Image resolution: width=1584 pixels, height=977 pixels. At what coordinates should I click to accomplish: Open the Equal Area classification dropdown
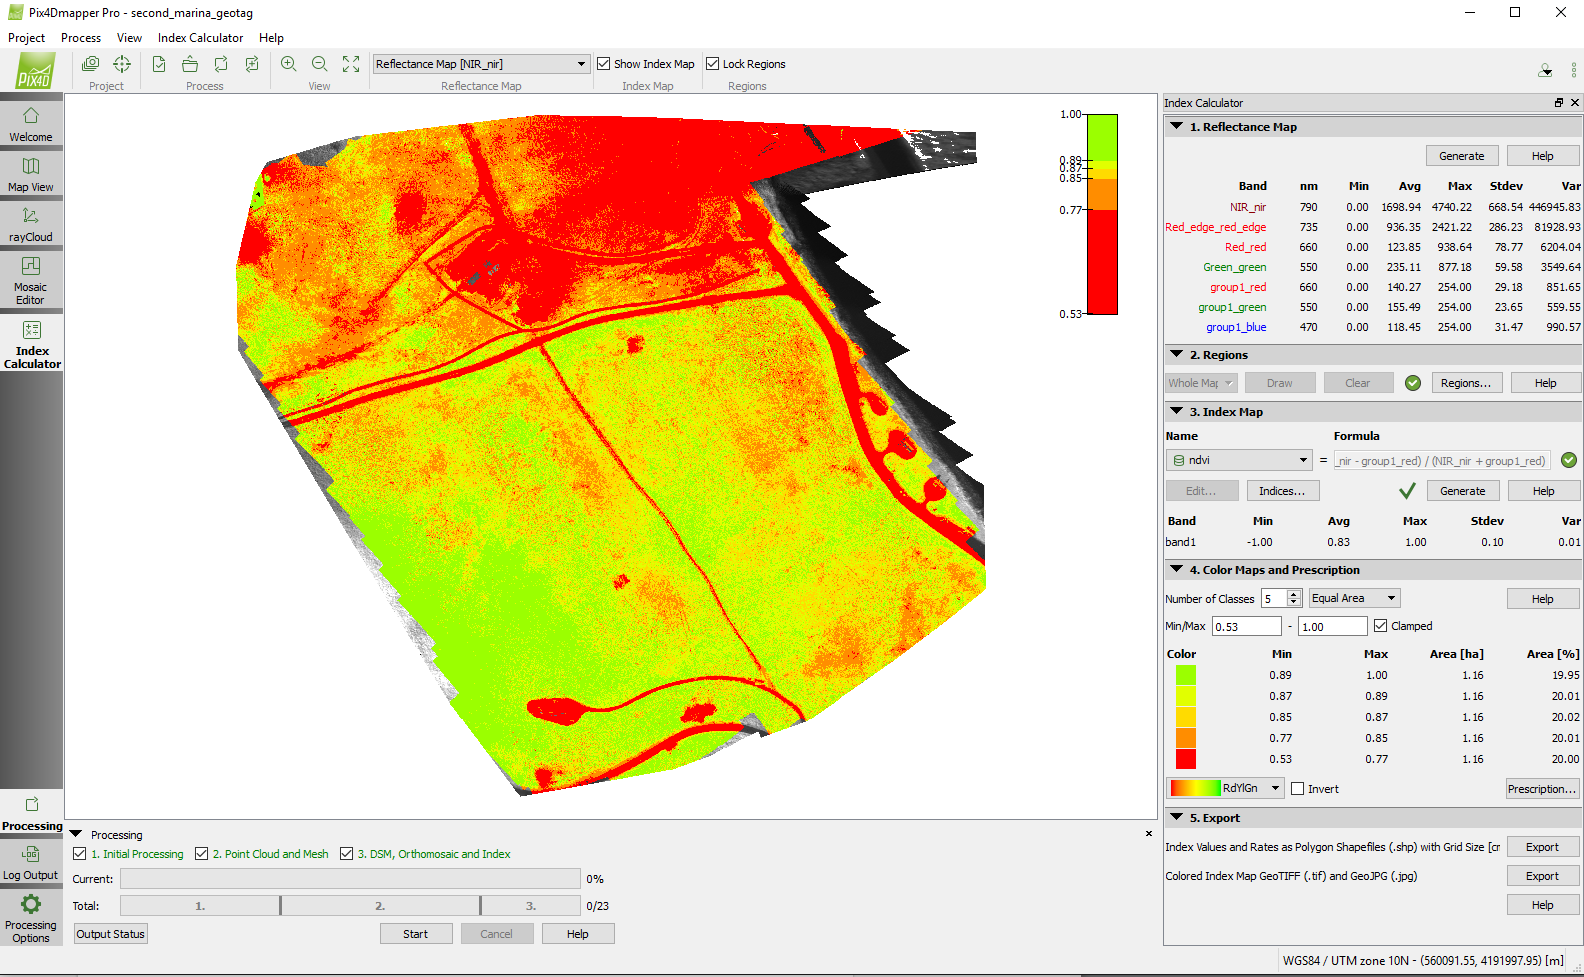pyautogui.click(x=1354, y=598)
